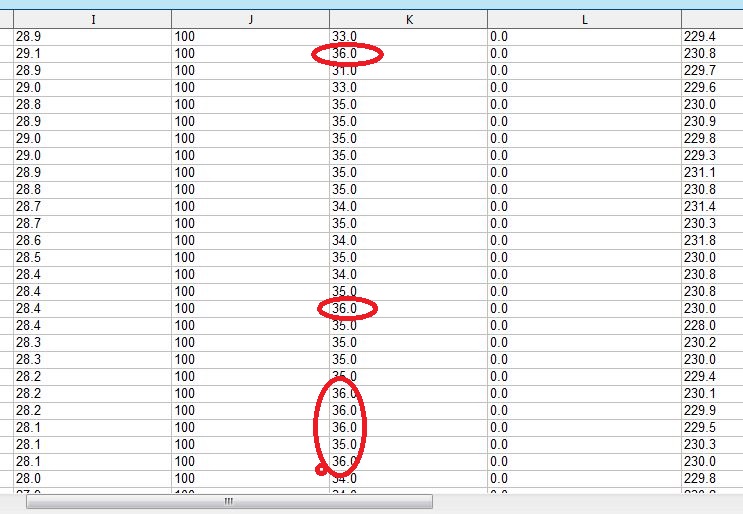Select the cell with value 228.0

point(711,325)
